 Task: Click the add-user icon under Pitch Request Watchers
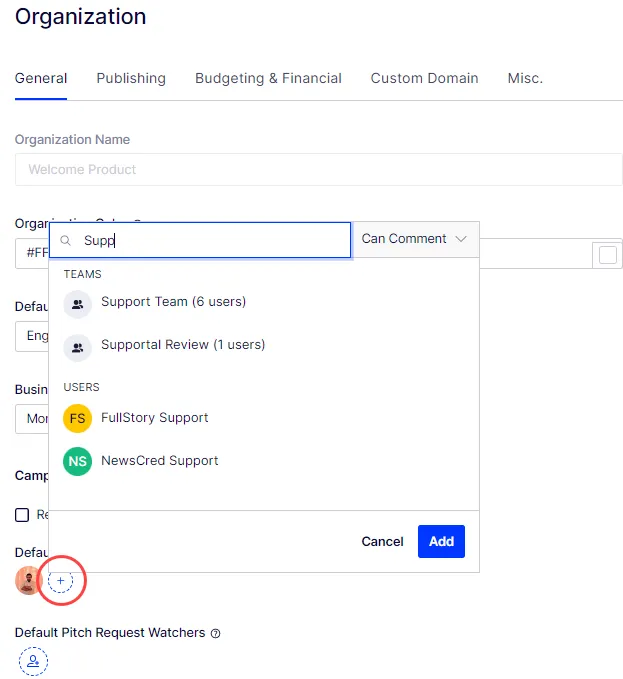(x=33, y=661)
